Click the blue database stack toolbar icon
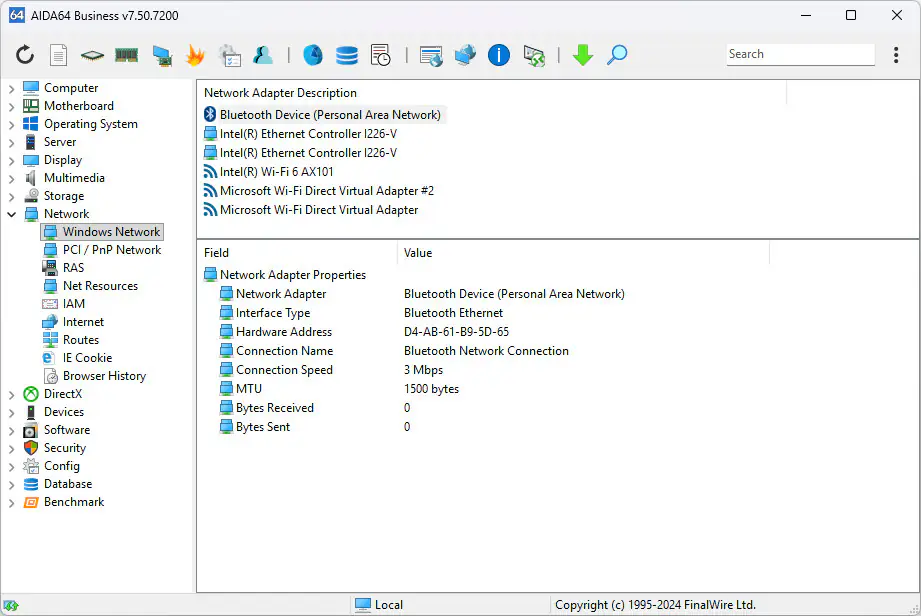921x616 pixels. pyautogui.click(x=347, y=55)
